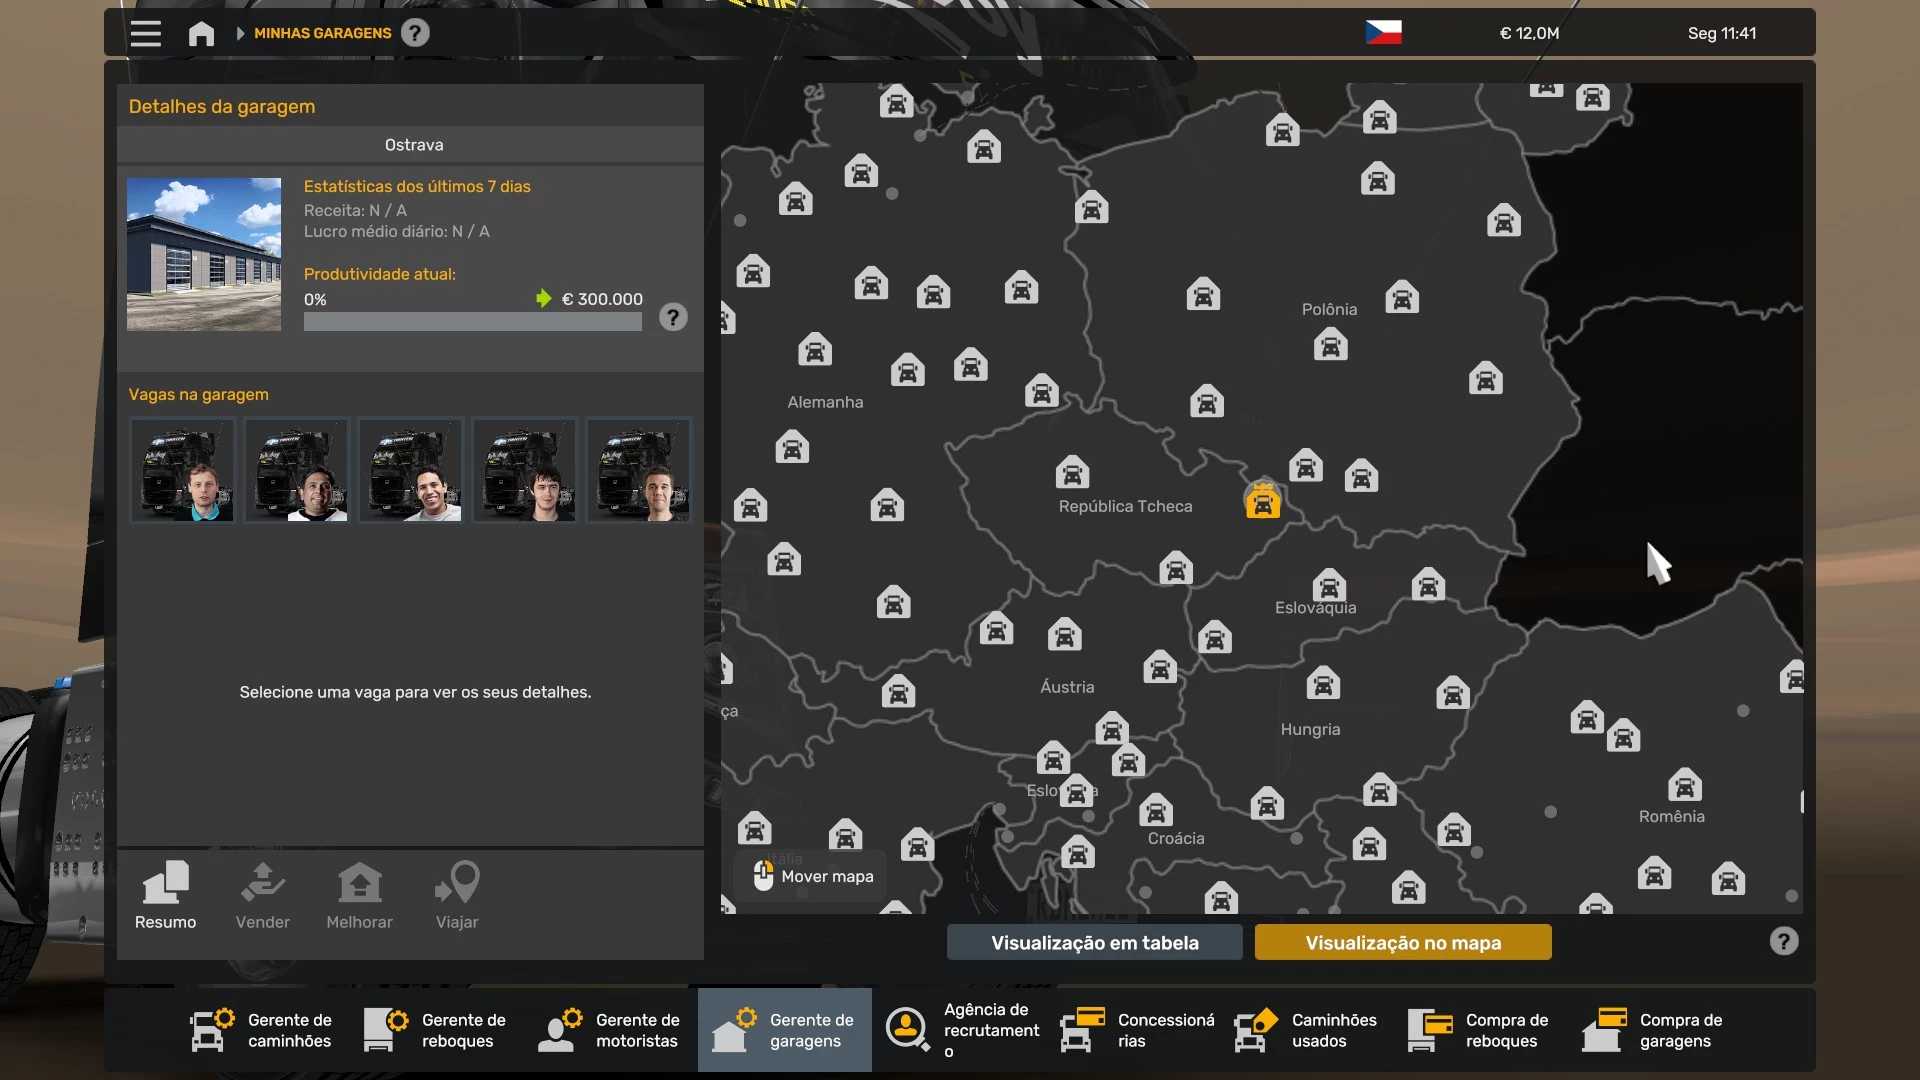This screenshot has width=1920, height=1080.
Task: Click the productivity progress bar
Action: coord(472,322)
